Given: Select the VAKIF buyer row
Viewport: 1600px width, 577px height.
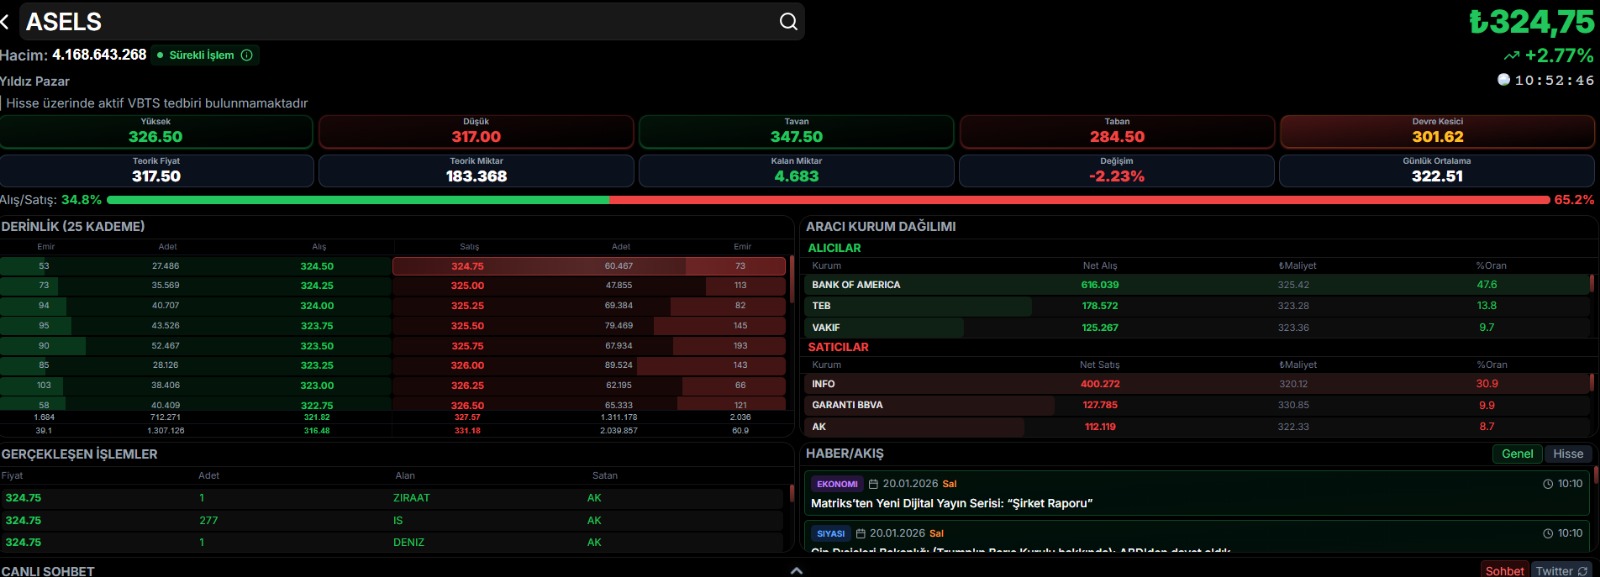Looking at the screenshot, I should coord(1197,328).
